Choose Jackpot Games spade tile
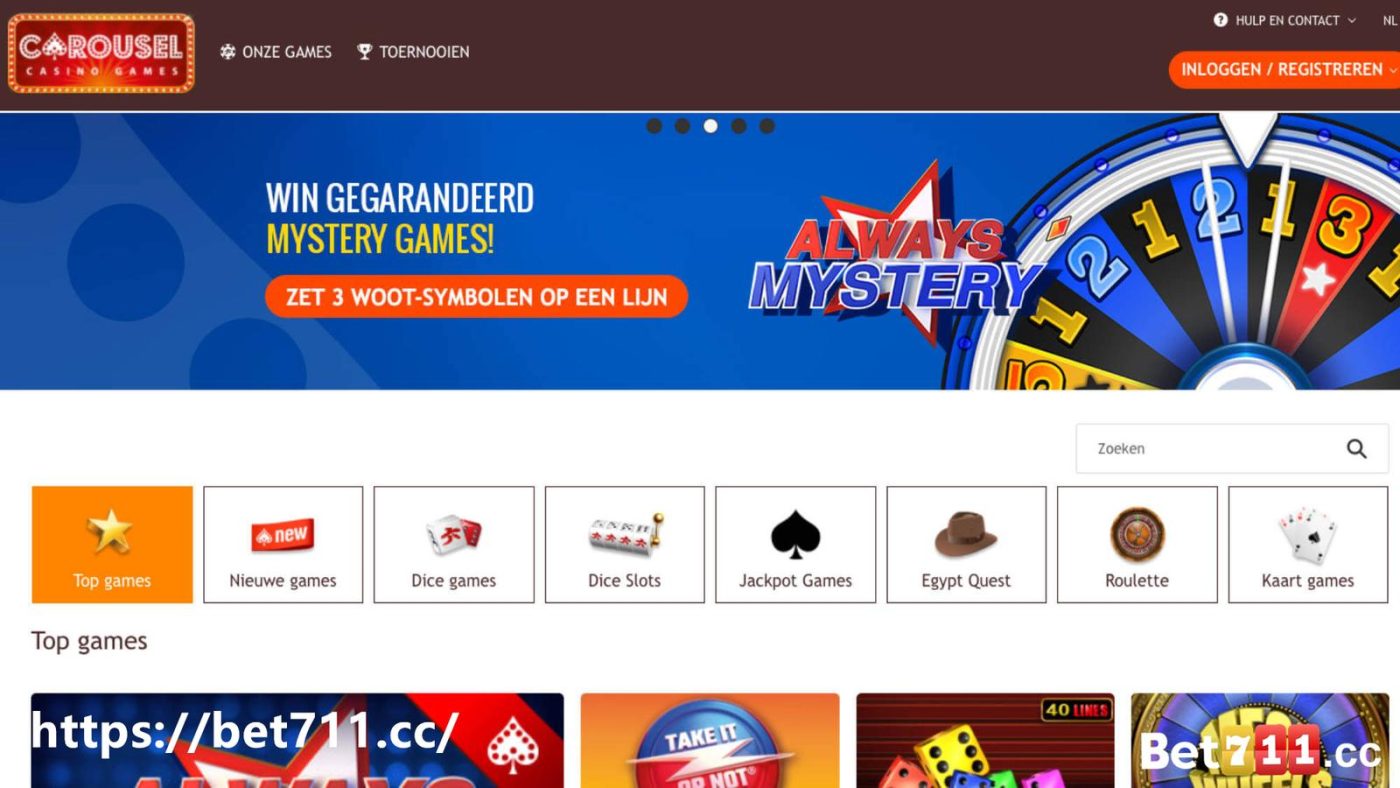Viewport: 1400px width, 788px height. tap(796, 545)
